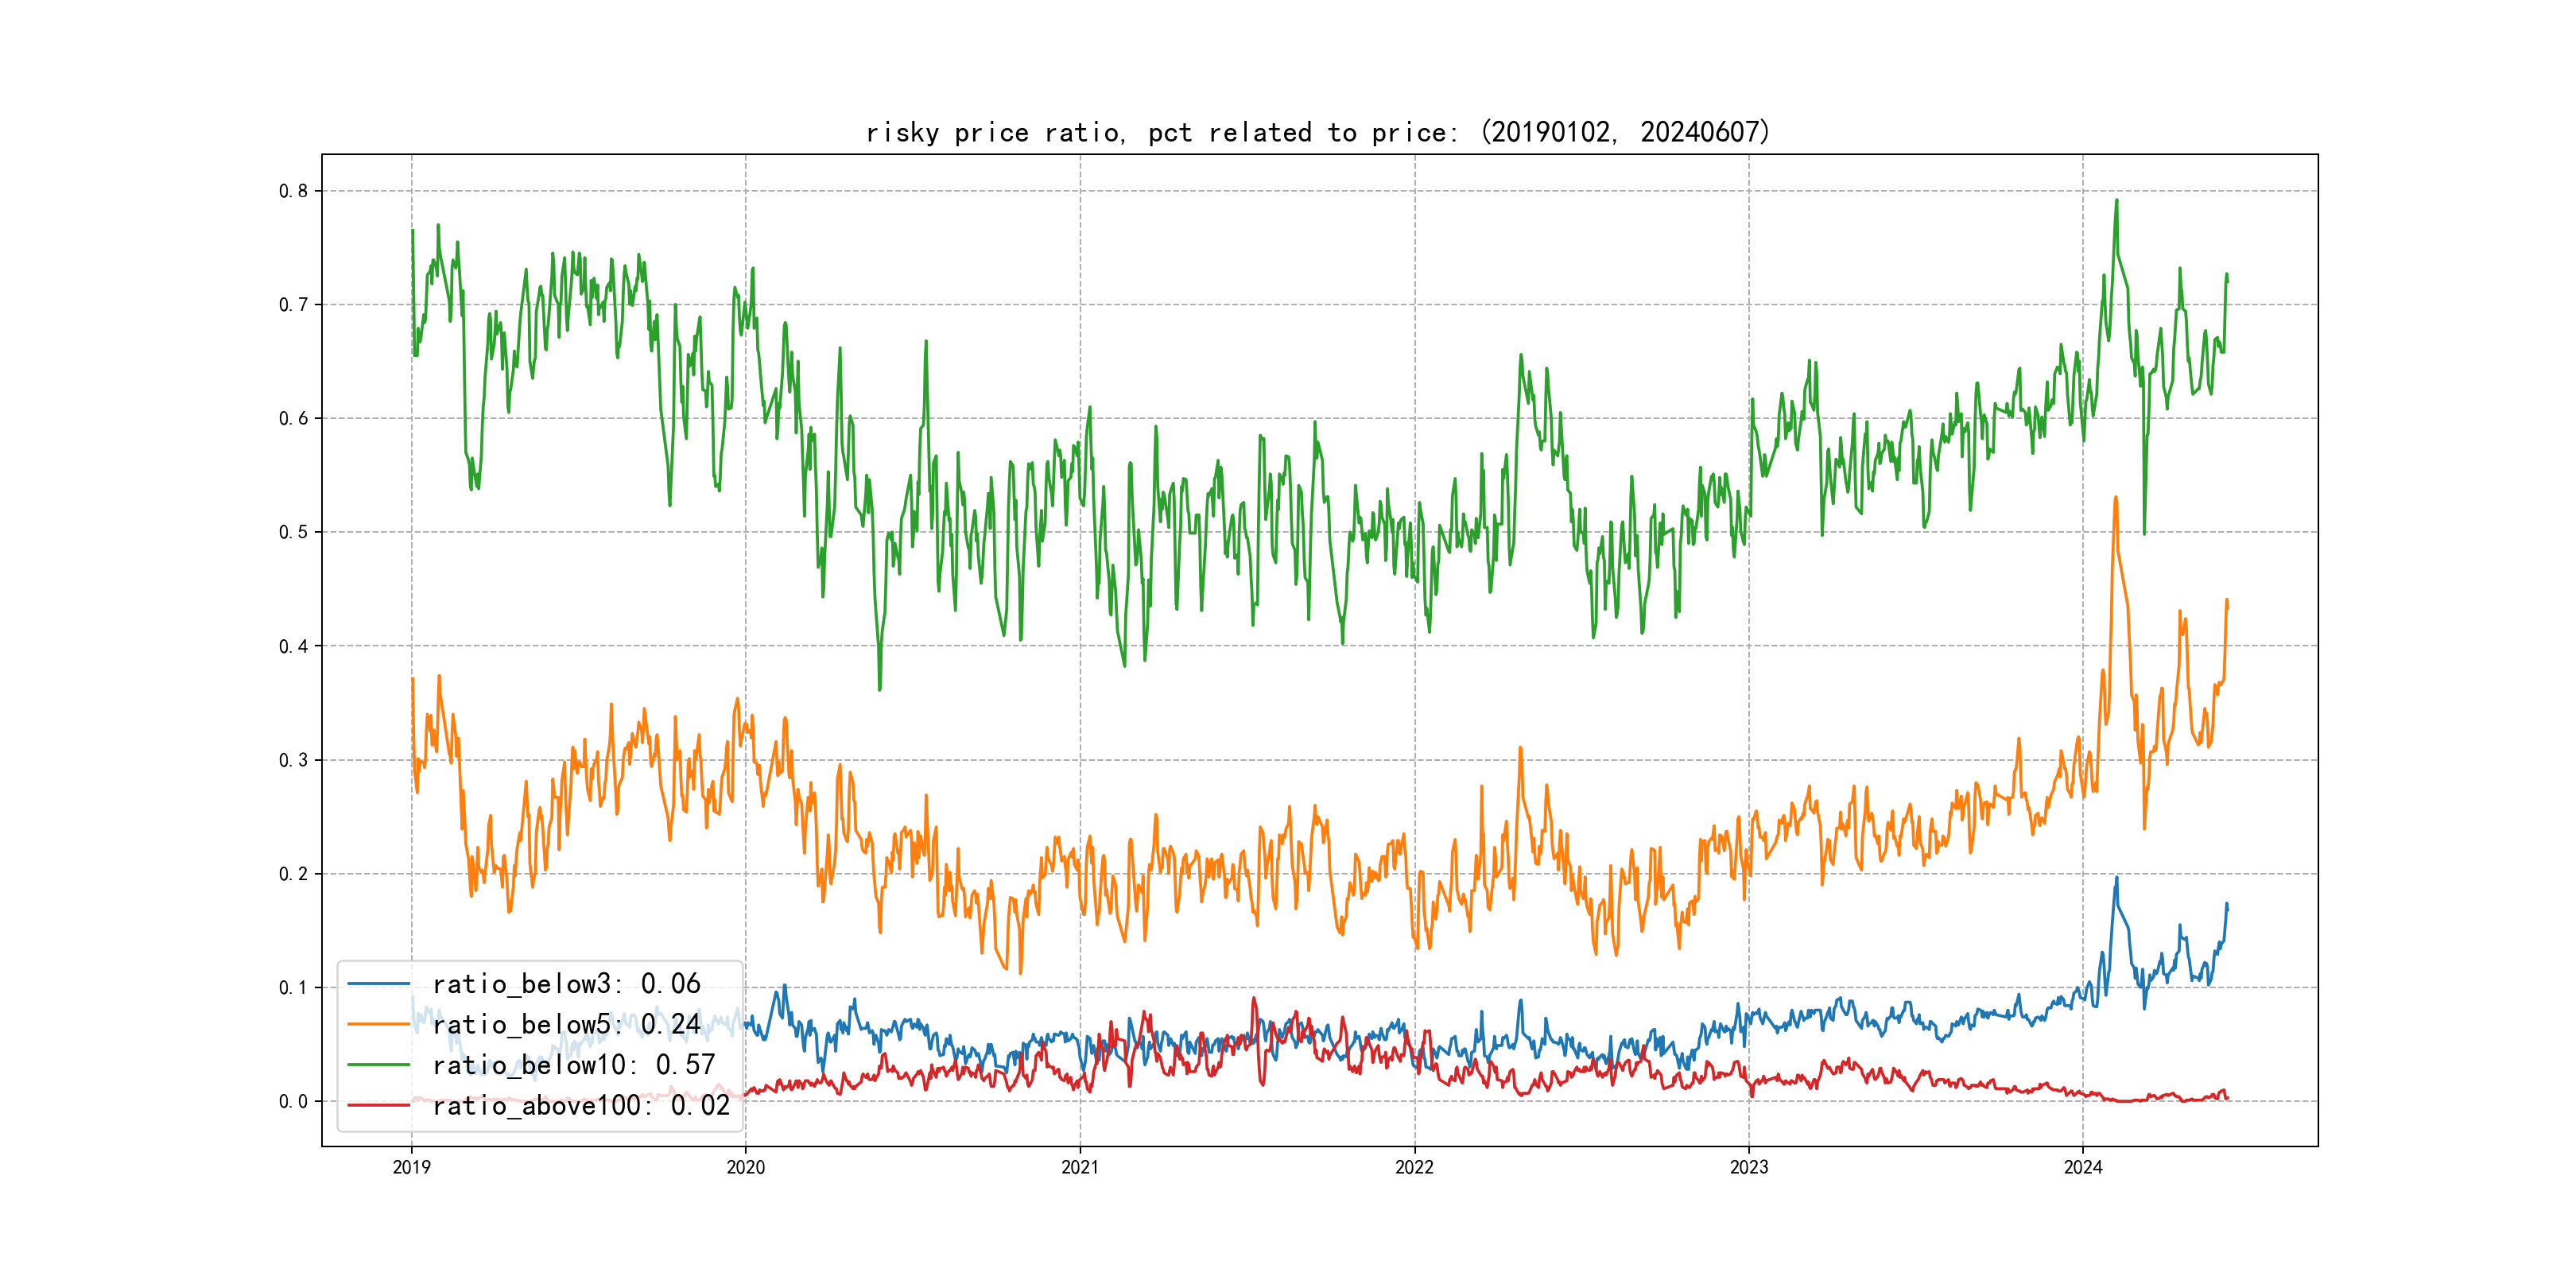This screenshot has height=1288, width=2576.
Task: Click the 2021 x-axis tick label
Action: (x=1080, y=1167)
